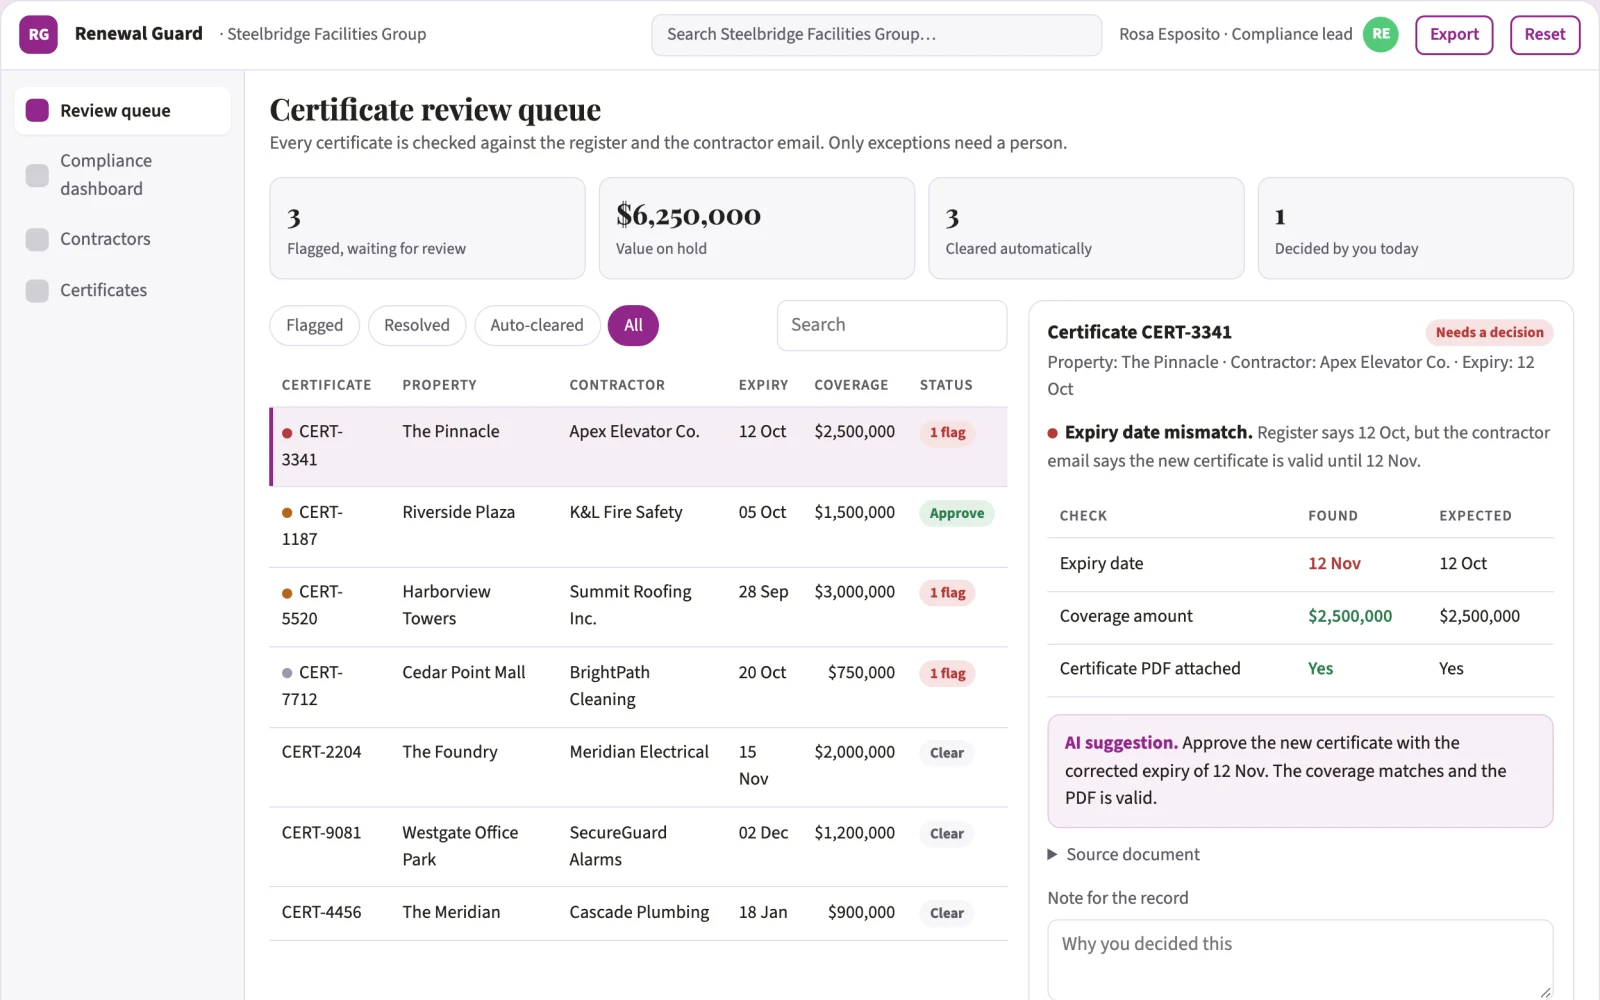This screenshot has width=1600, height=1000.
Task: Select the CERT-2204 The Foundry row
Action: [x=638, y=766]
